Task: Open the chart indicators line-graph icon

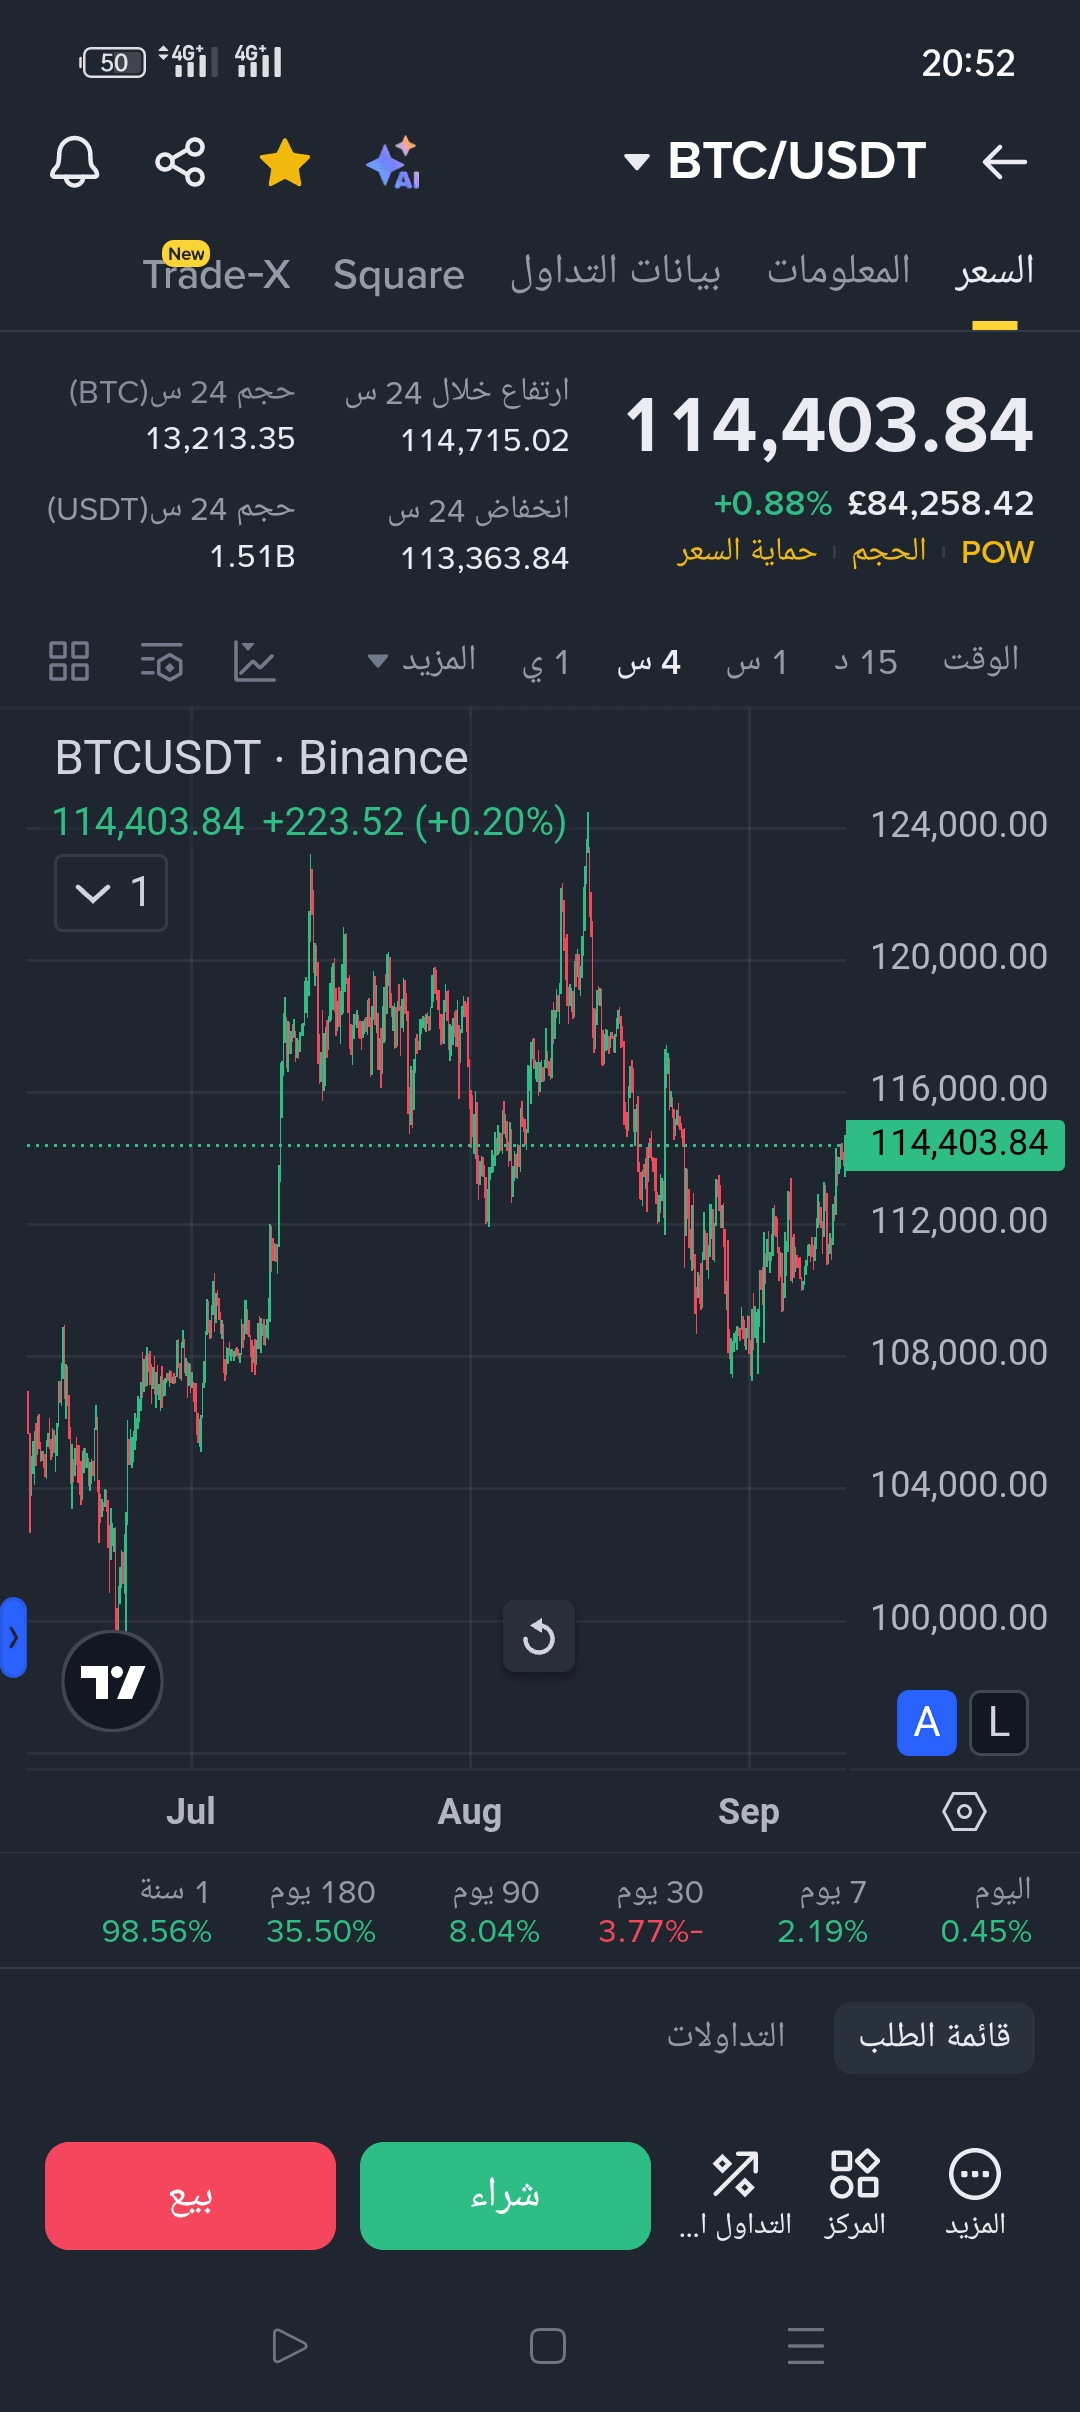Action: (254, 662)
